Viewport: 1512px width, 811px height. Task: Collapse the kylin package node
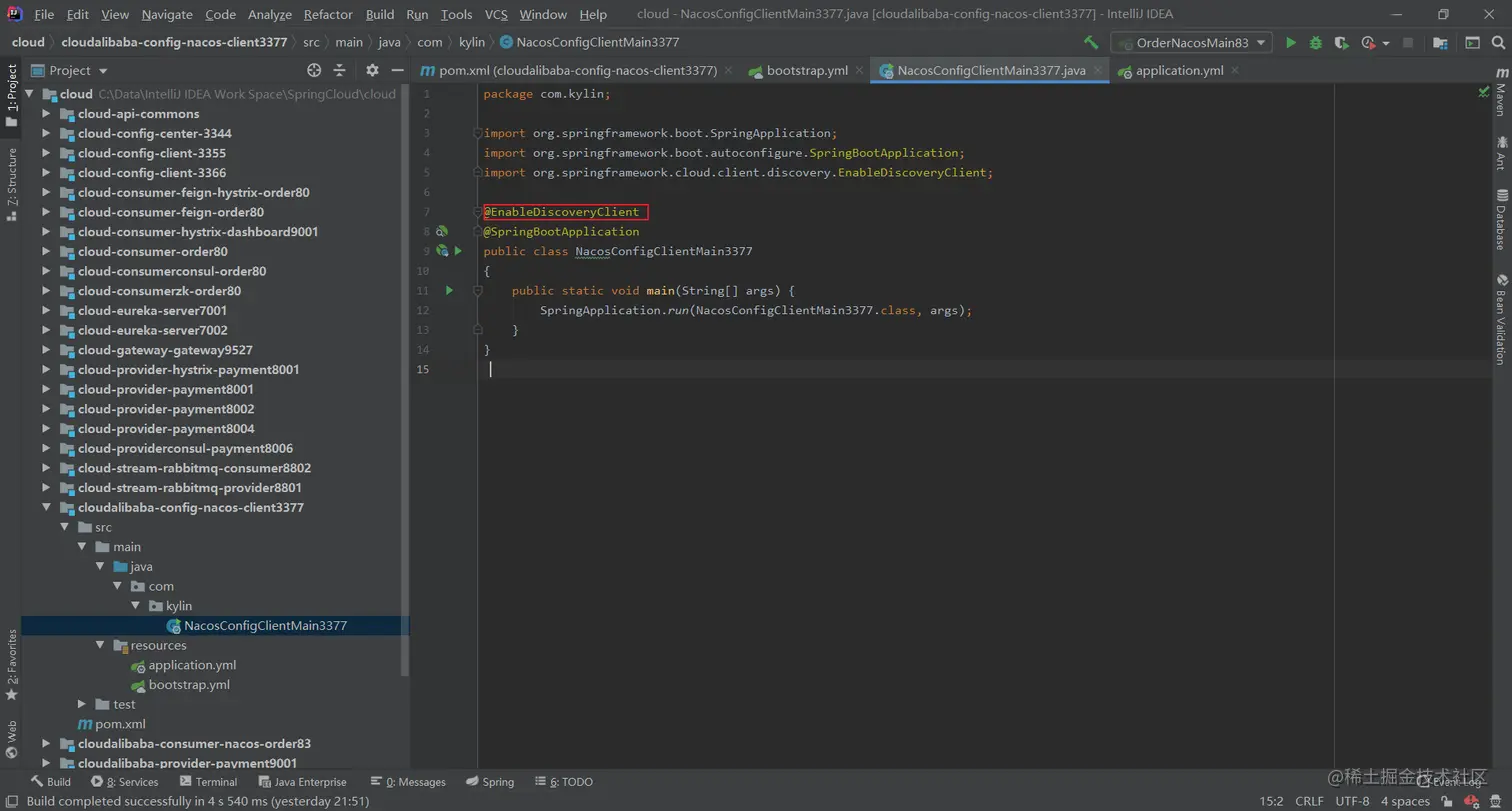point(136,606)
